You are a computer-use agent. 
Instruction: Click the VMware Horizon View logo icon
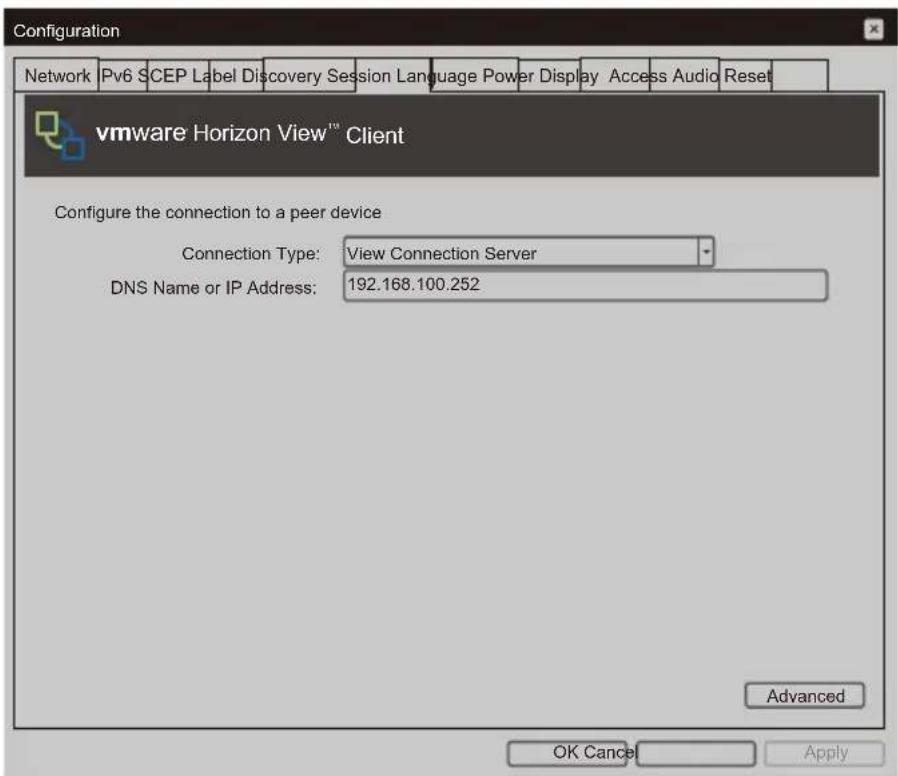(60, 135)
